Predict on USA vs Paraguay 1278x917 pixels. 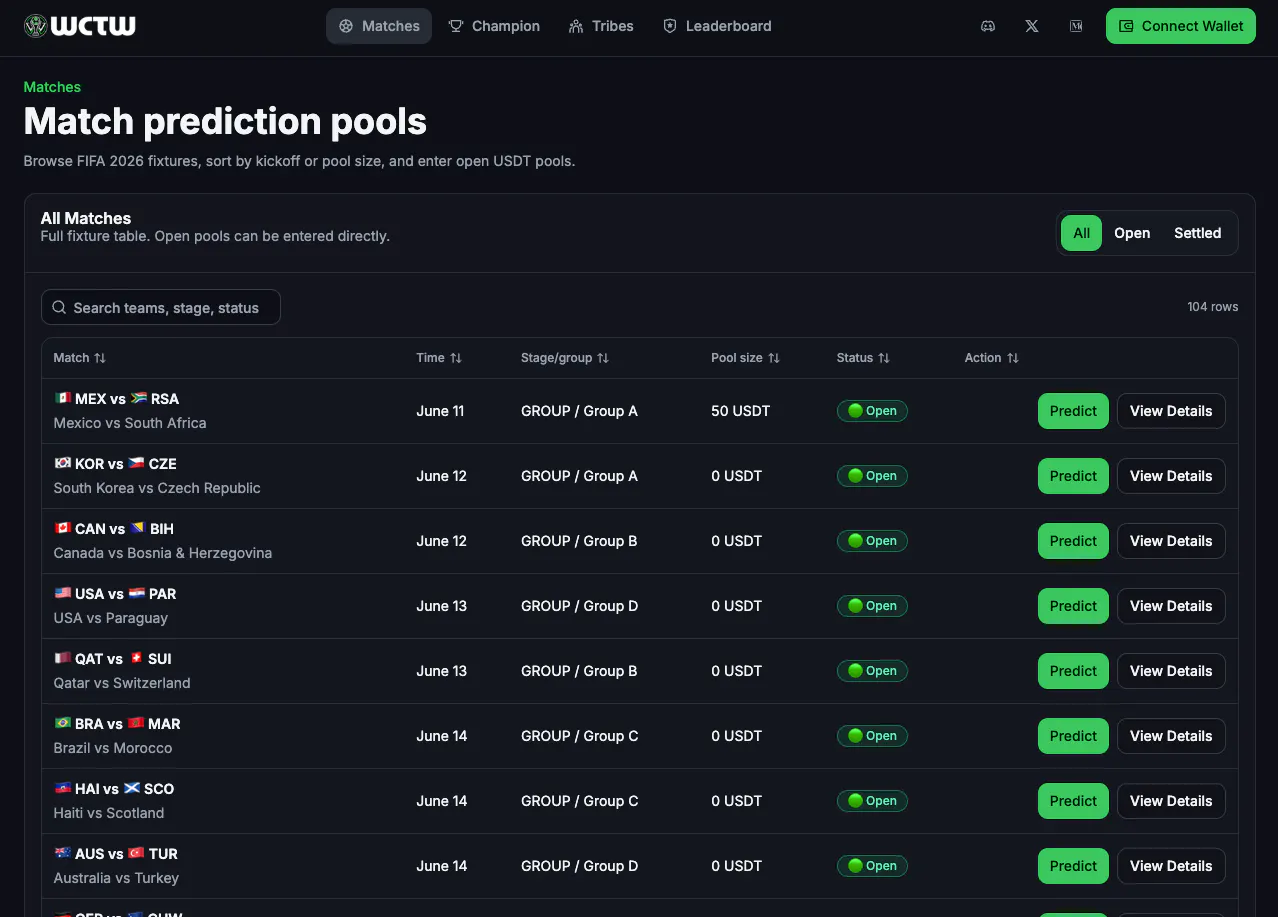tap(1073, 606)
